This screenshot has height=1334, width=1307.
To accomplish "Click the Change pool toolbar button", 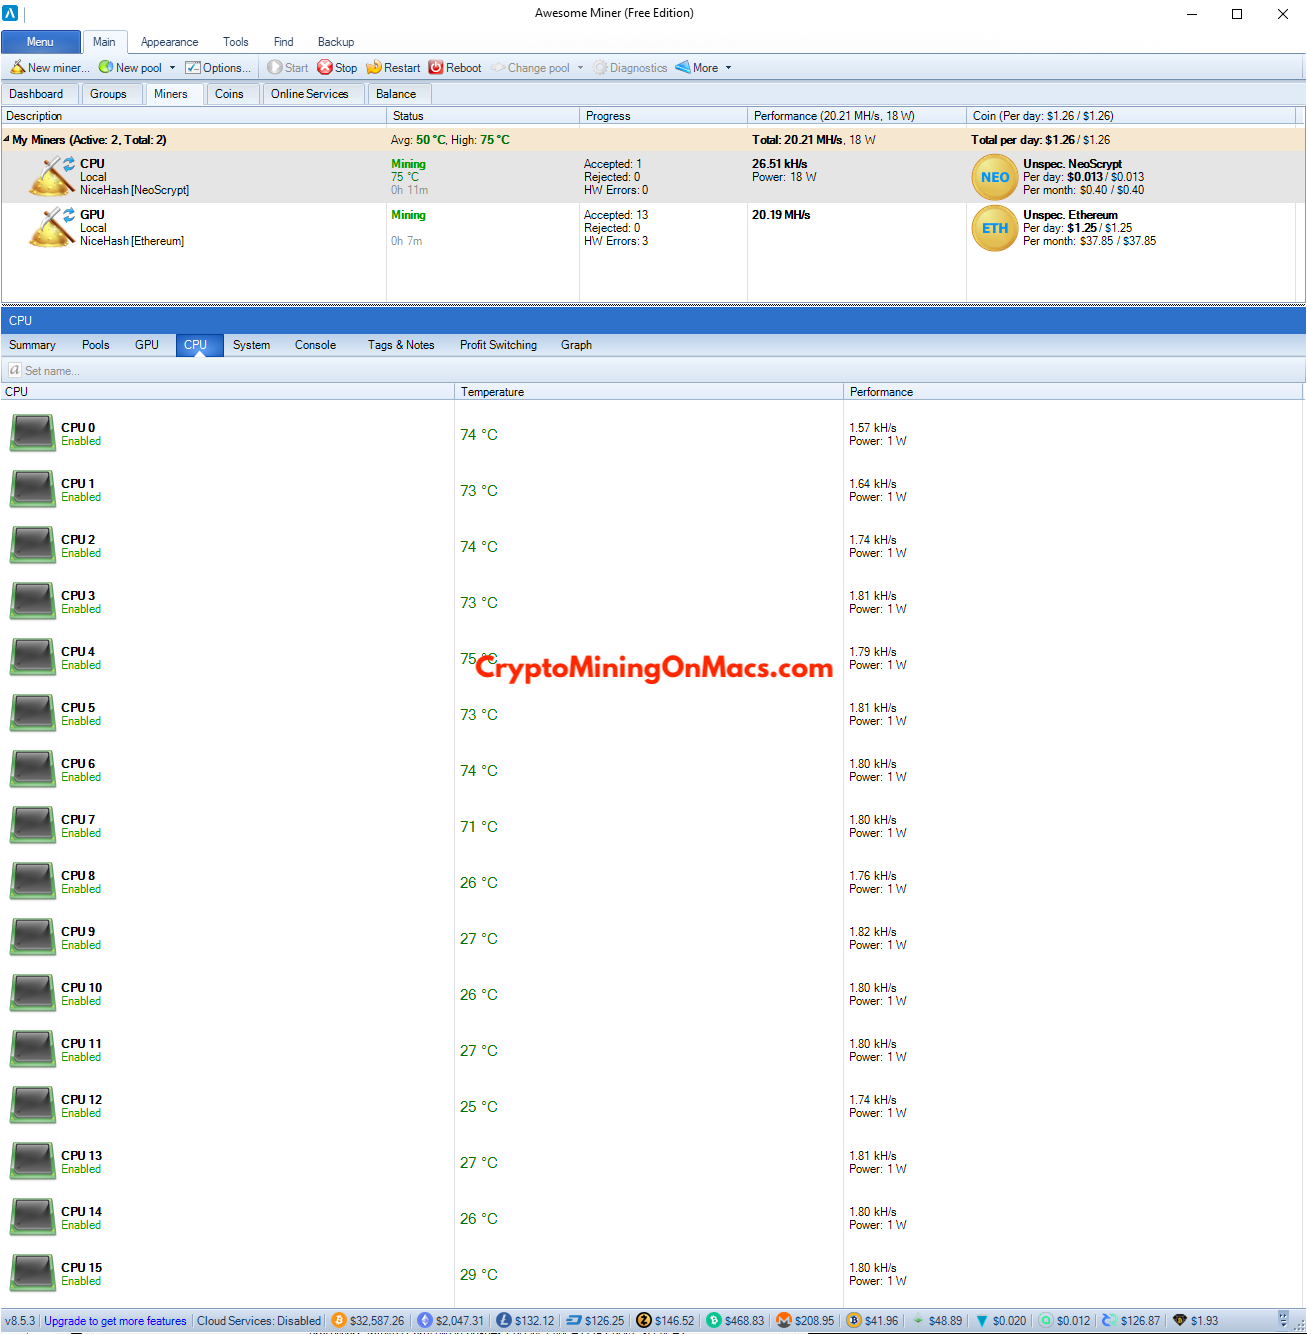I will 531,68.
